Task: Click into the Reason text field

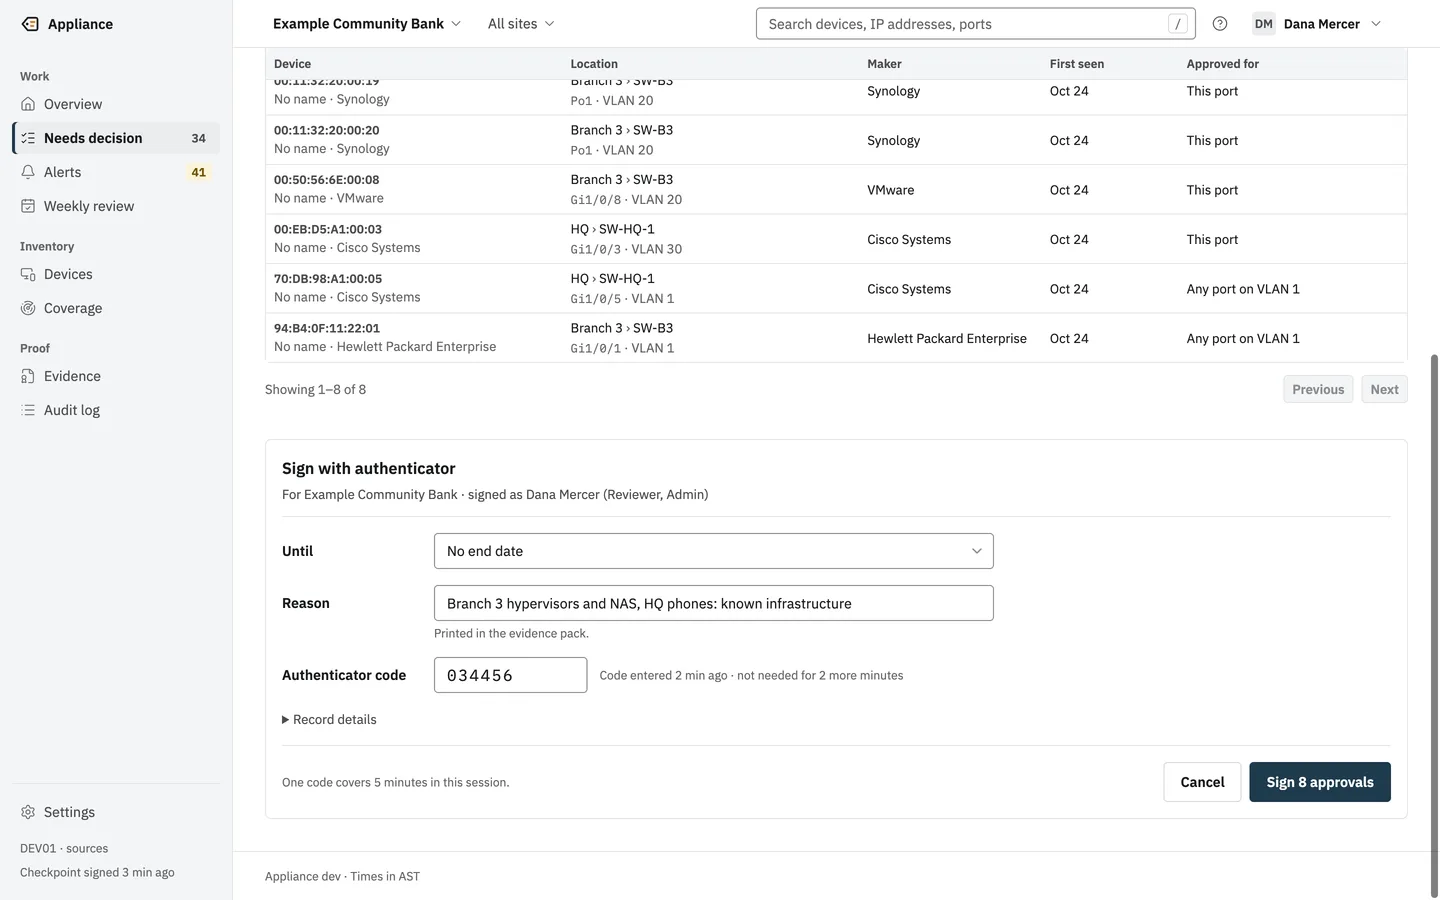Action: (x=714, y=603)
